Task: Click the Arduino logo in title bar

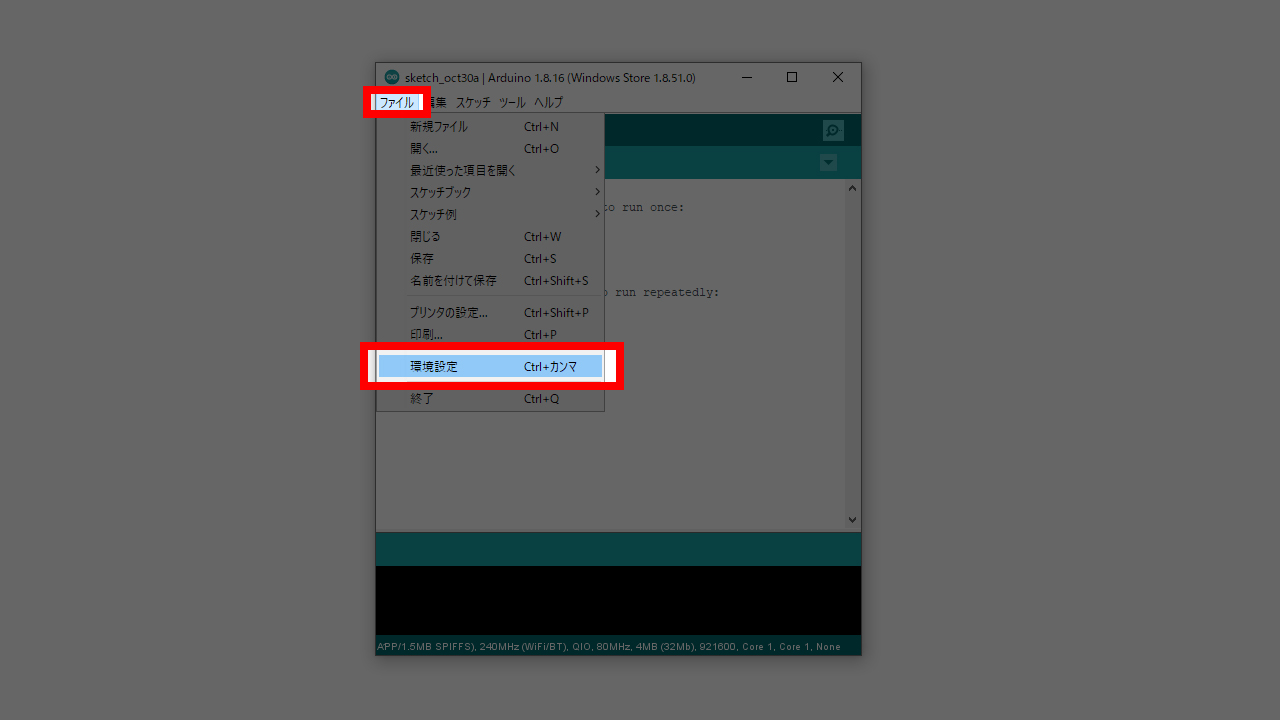Action: click(392, 78)
